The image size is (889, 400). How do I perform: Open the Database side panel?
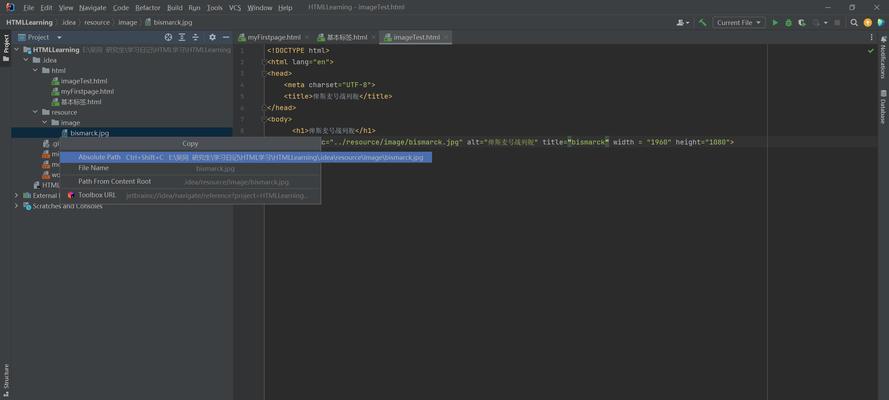883,107
